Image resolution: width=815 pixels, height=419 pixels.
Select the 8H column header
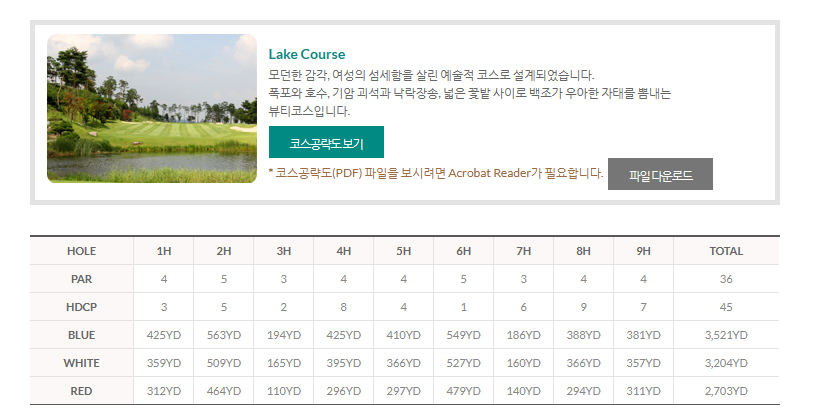point(583,251)
